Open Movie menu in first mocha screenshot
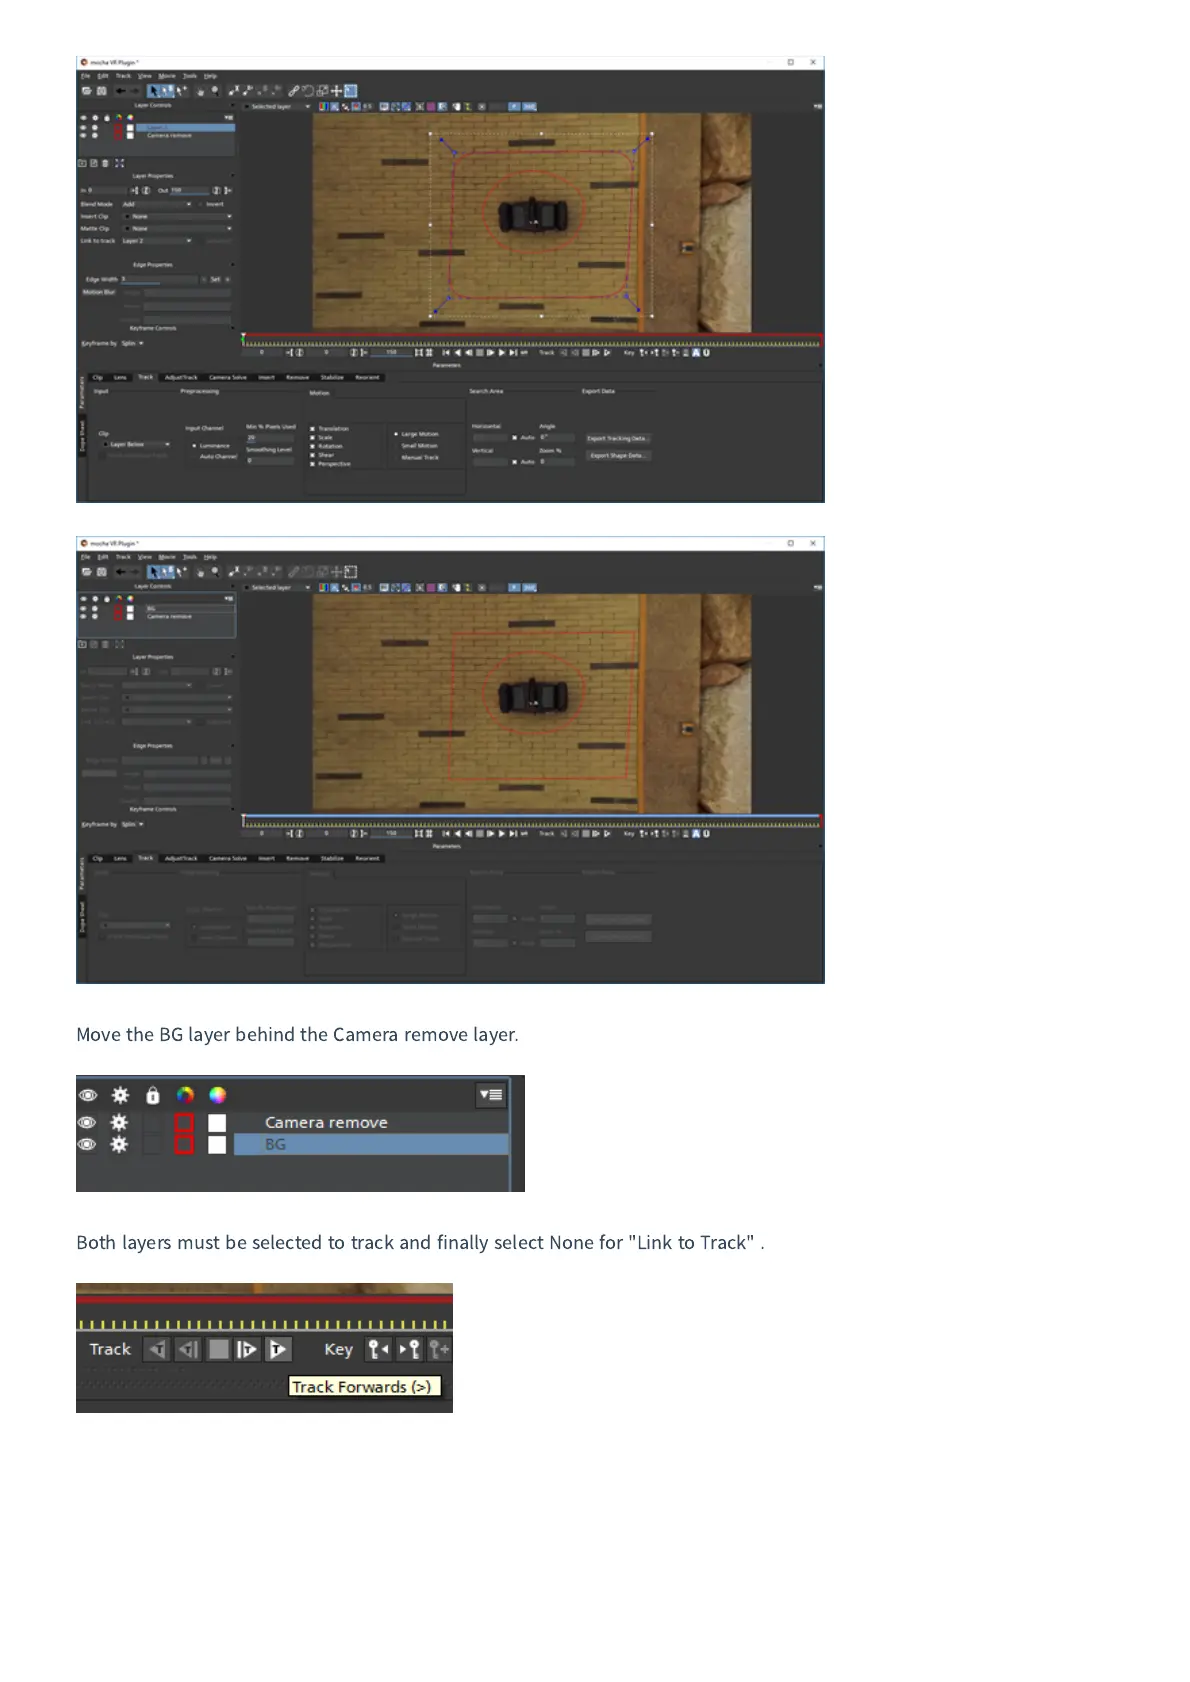 pos(167,76)
